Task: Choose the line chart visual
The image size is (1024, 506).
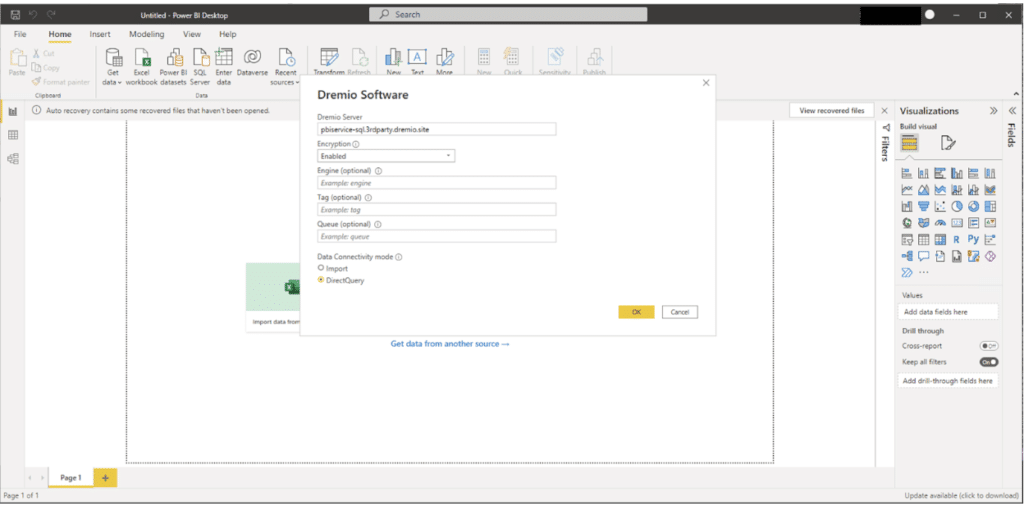Action: [x=906, y=190]
